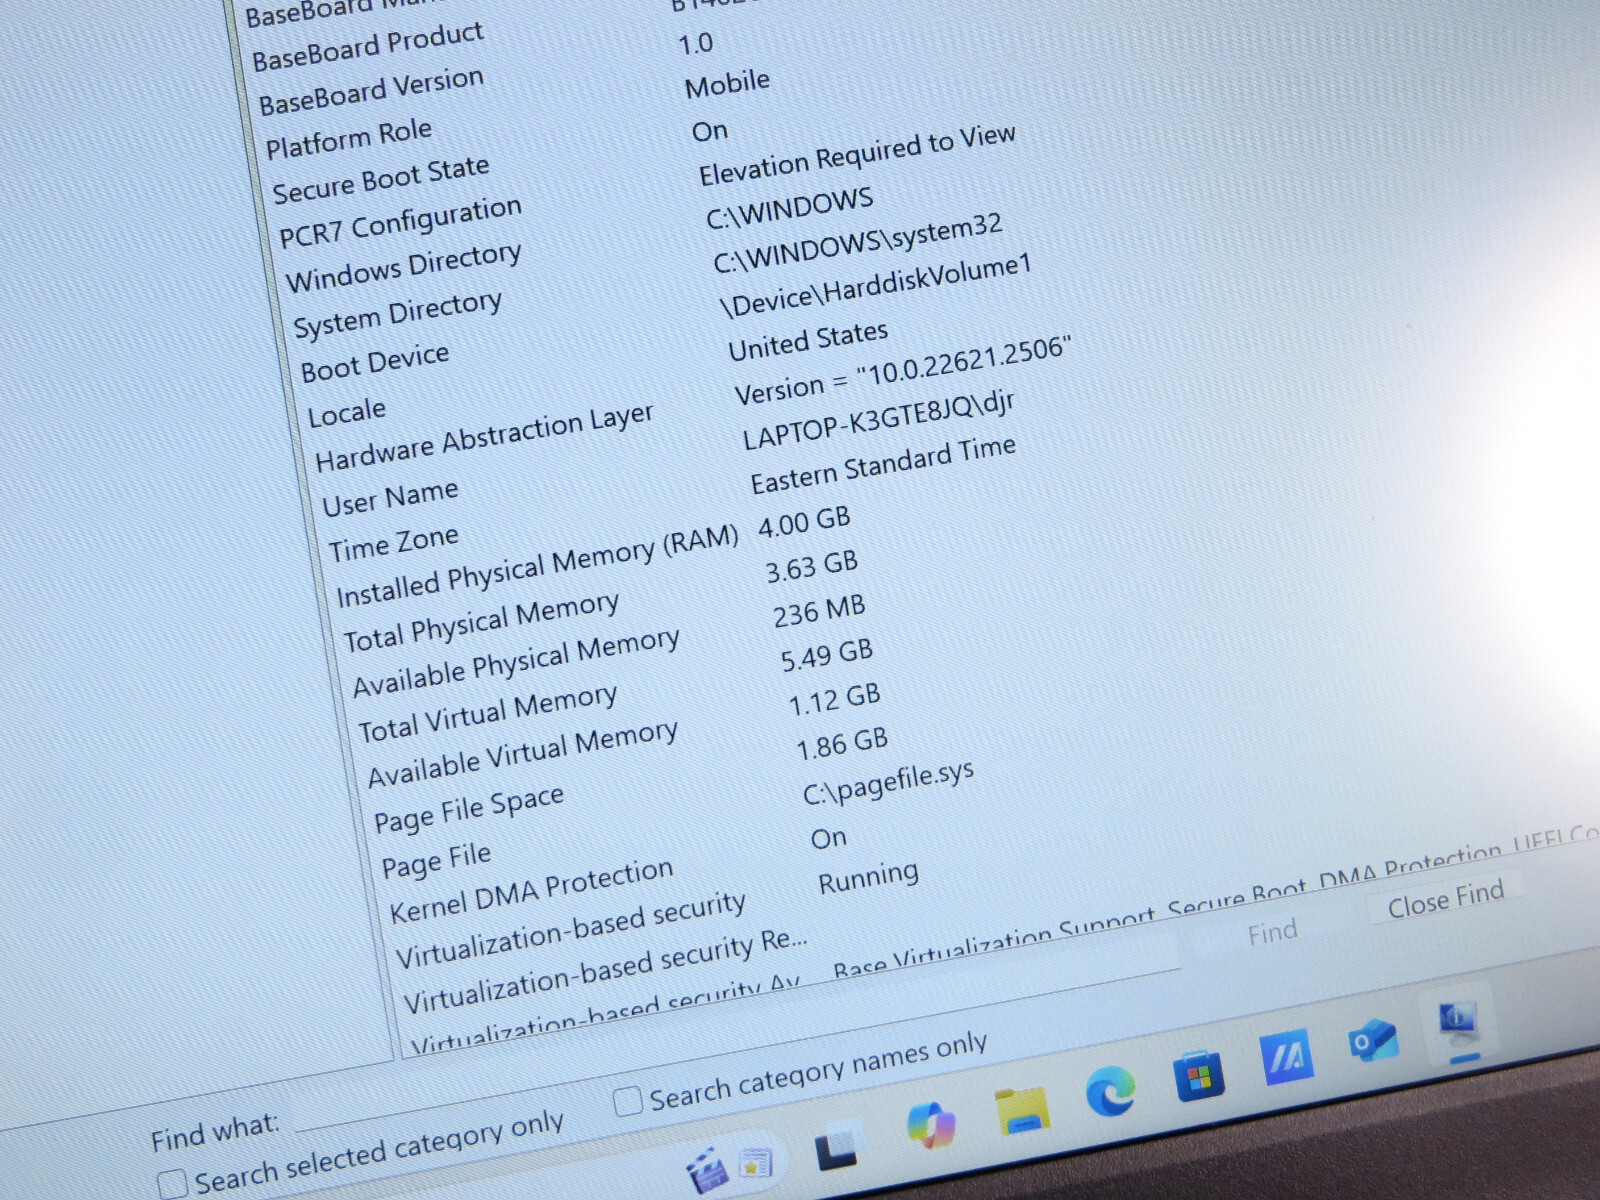Click the C:\WINDOWS\system32 value
Screen dimensions: 1600x1200
(857, 243)
